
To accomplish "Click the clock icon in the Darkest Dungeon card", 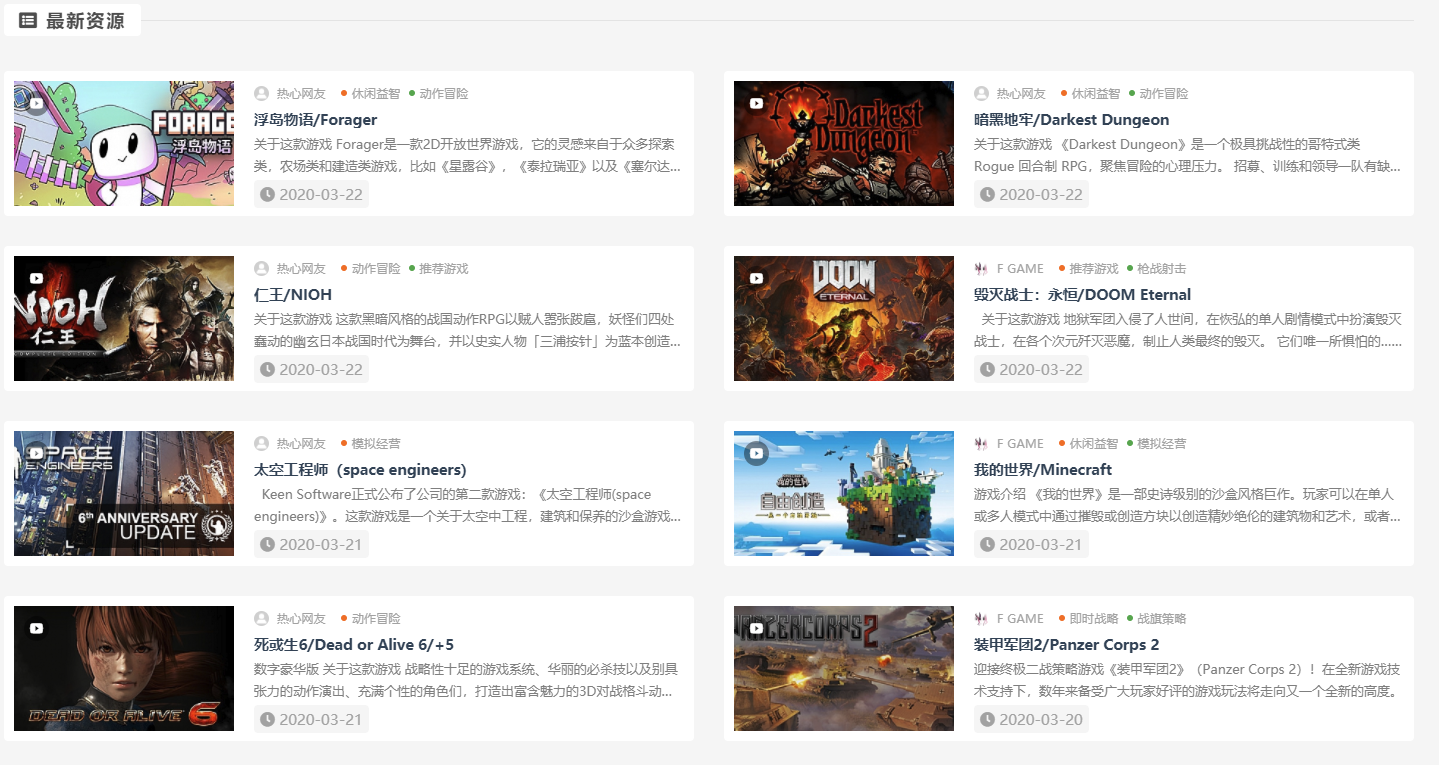I will tap(987, 194).
